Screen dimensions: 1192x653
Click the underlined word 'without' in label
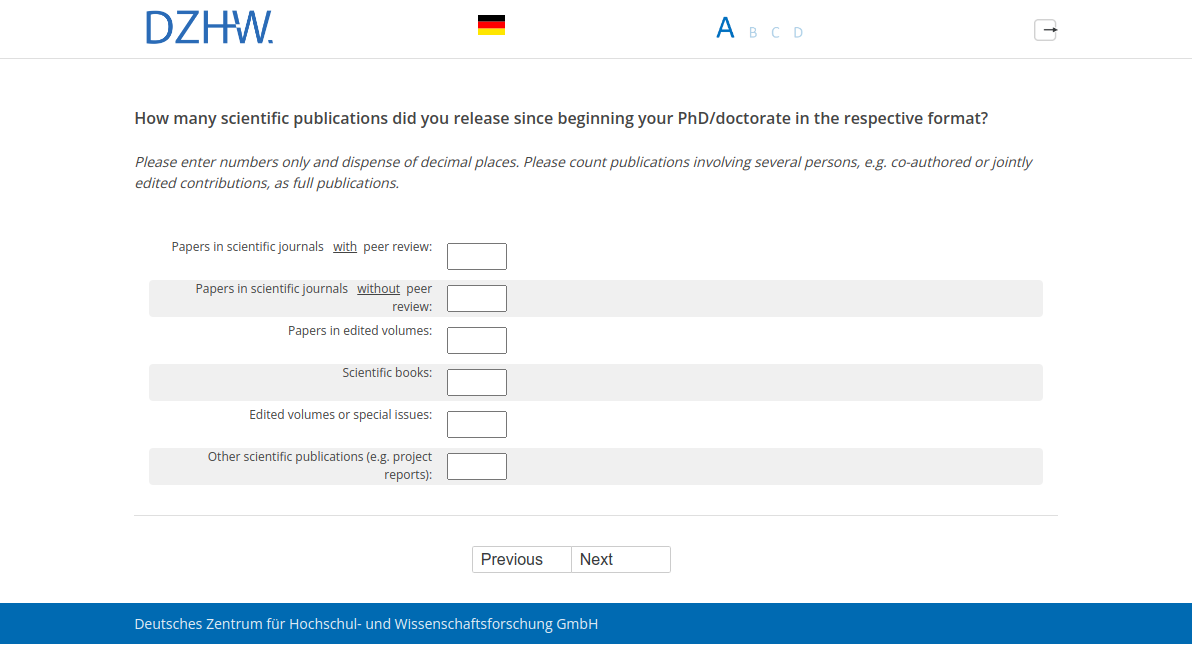click(378, 289)
